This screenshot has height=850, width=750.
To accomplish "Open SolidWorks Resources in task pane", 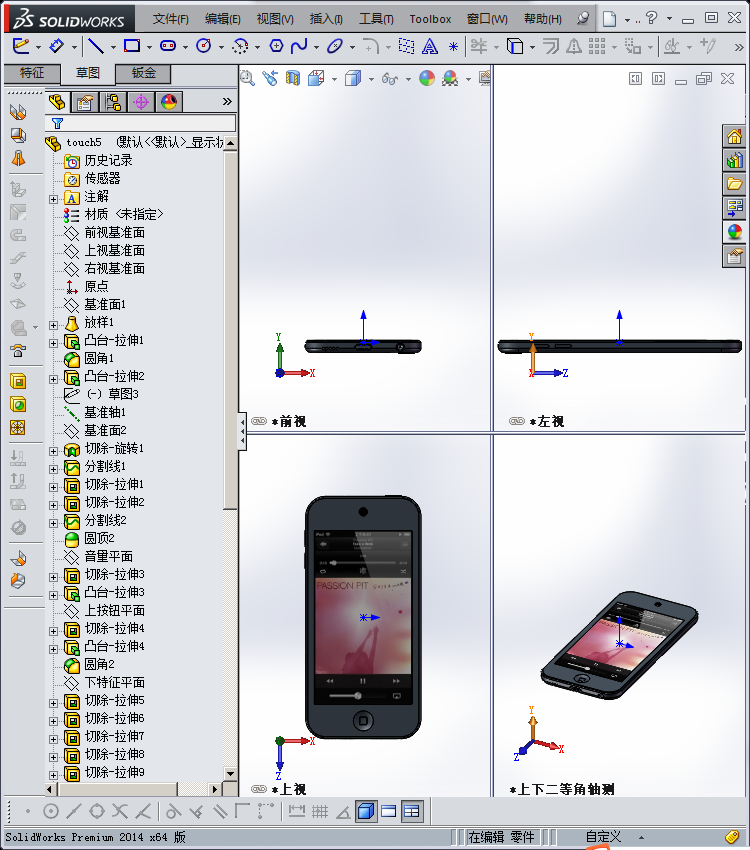I will click(x=735, y=137).
